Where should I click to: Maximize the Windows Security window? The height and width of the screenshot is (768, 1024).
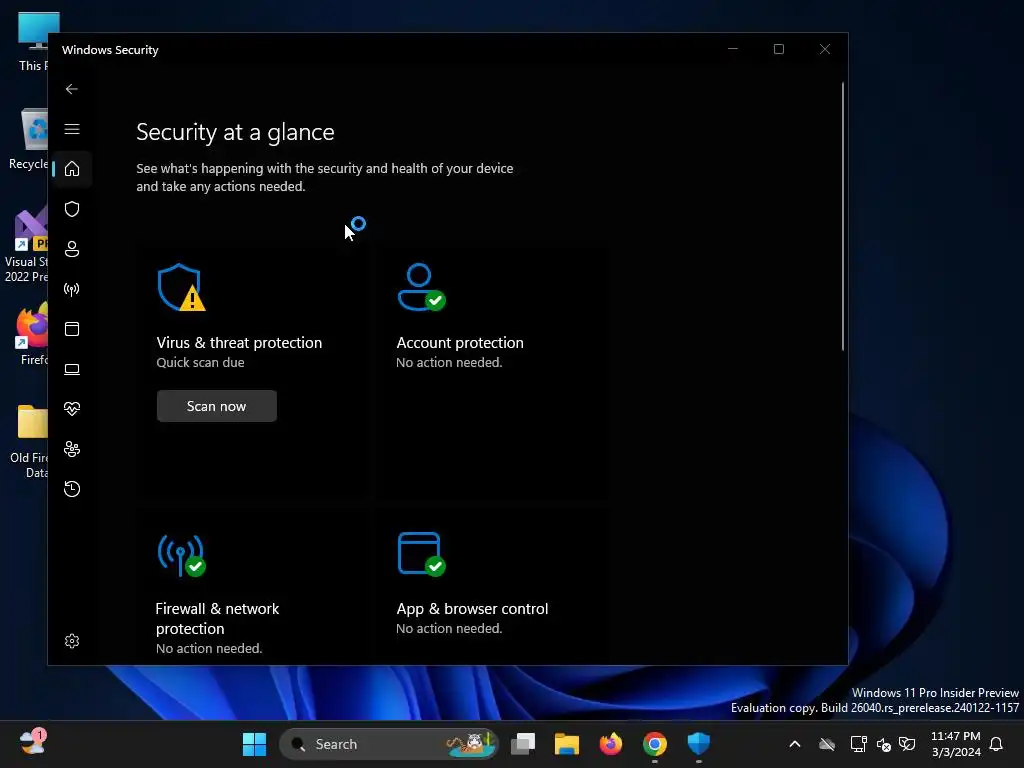(x=778, y=49)
